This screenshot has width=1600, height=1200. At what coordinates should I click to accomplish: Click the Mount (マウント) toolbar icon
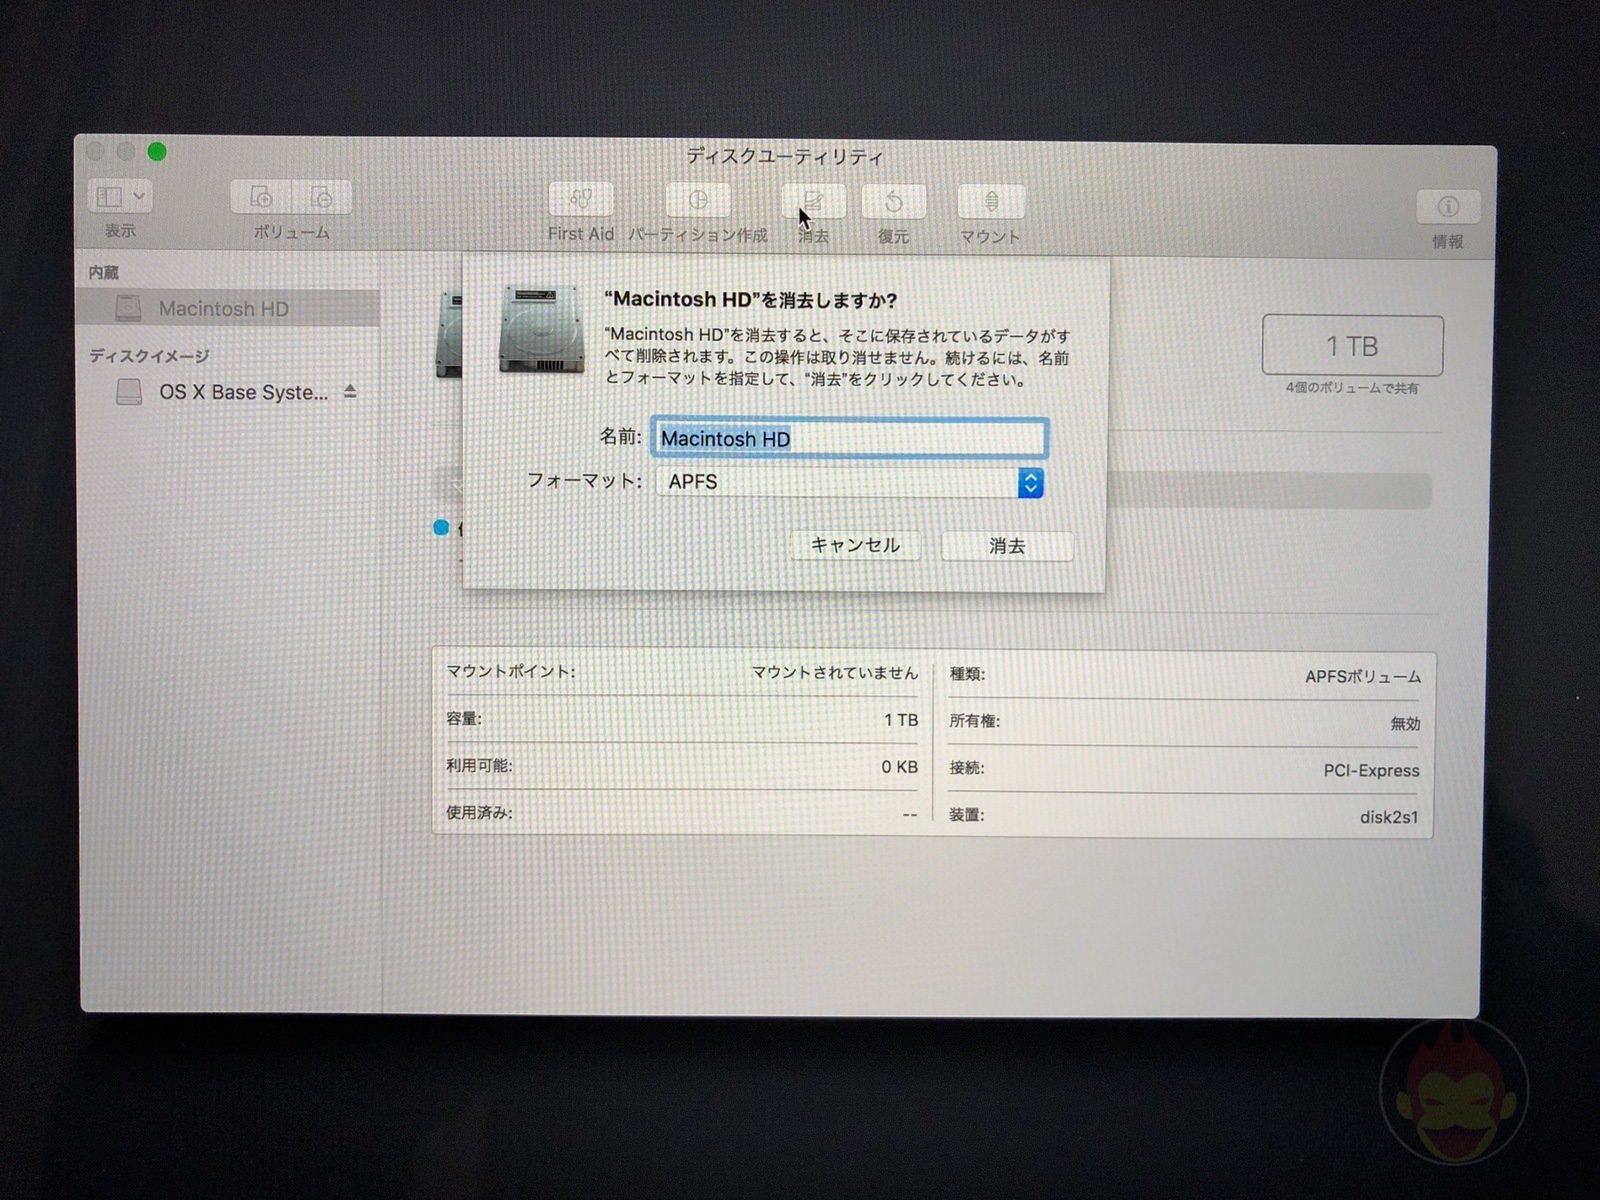click(990, 202)
